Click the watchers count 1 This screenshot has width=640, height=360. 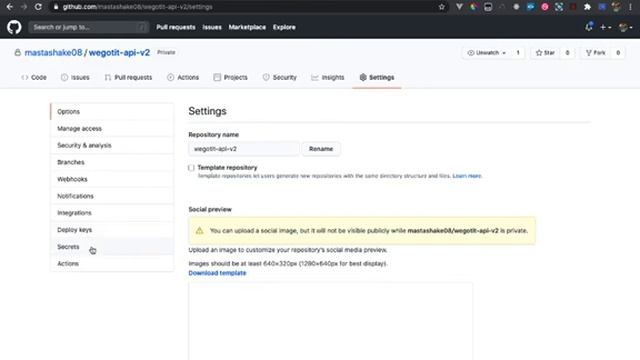tap(518, 53)
